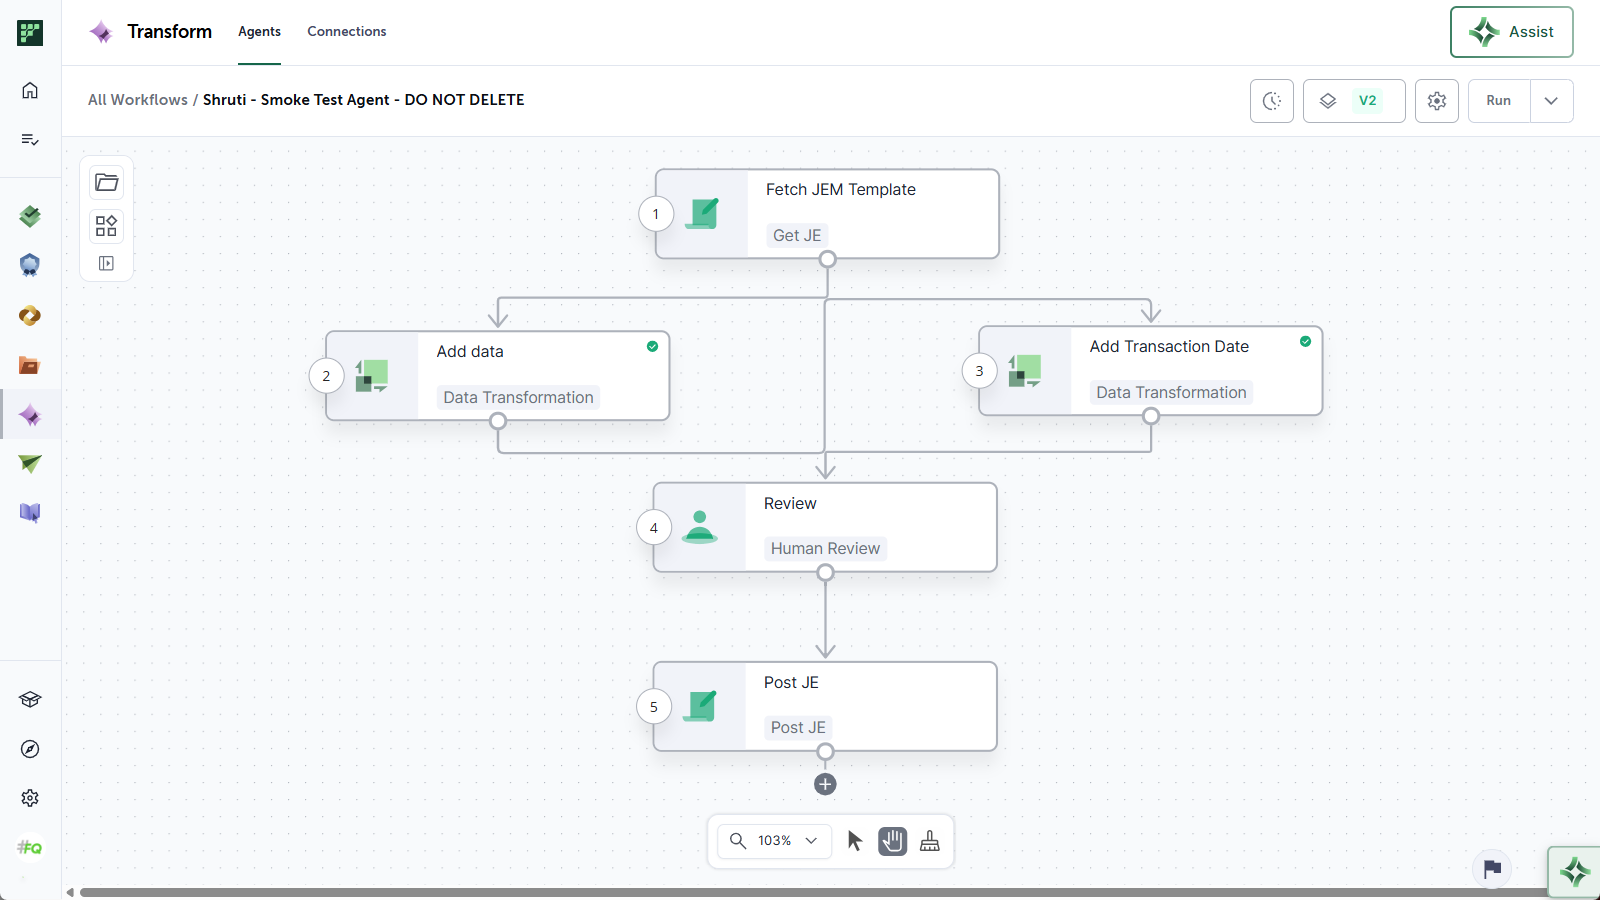Toggle the side panel expand icon
1600x900 pixels.
(106, 264)
